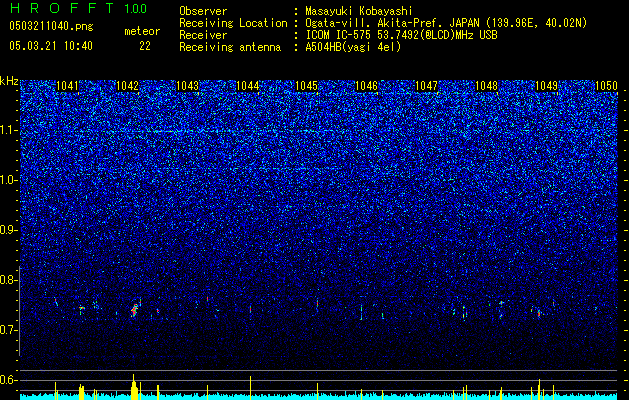This screenshot has height=400, width=629.
Task: Click the A504HB(yagi 4el) antenna text
Action: coord(353,47)
